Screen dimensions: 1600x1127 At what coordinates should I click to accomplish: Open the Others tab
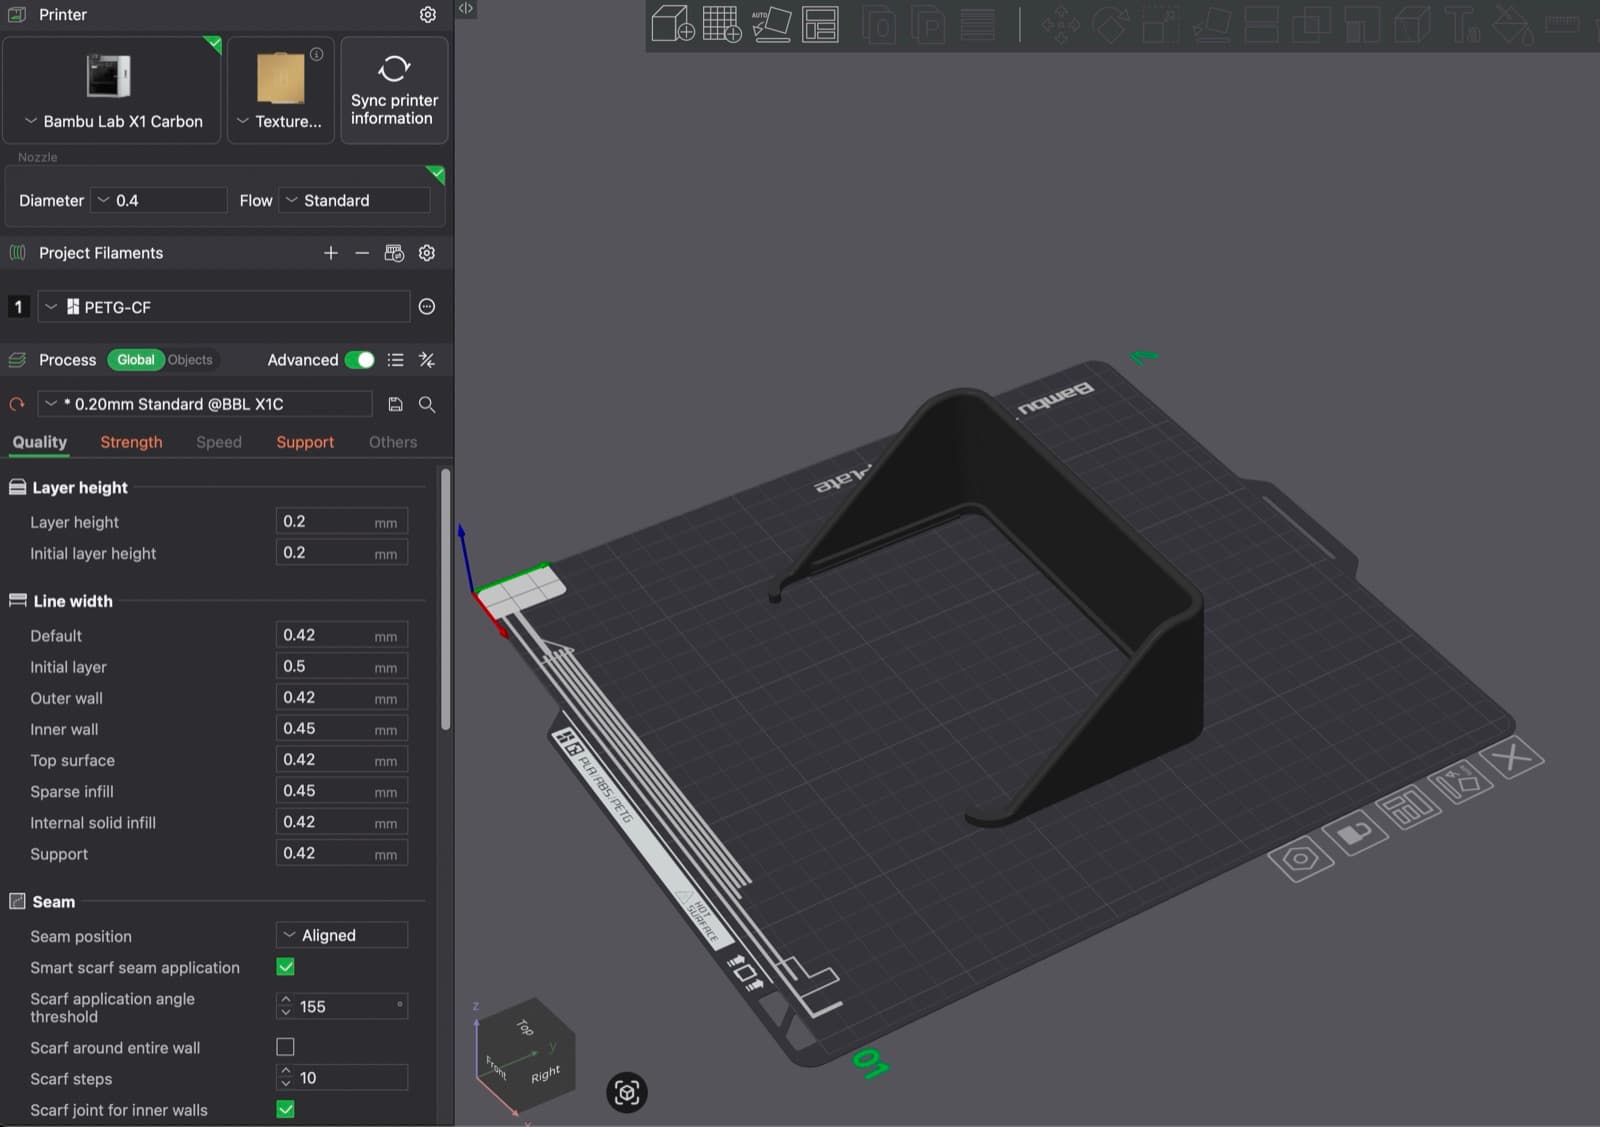pyautogui.click(x=393, y=442)
